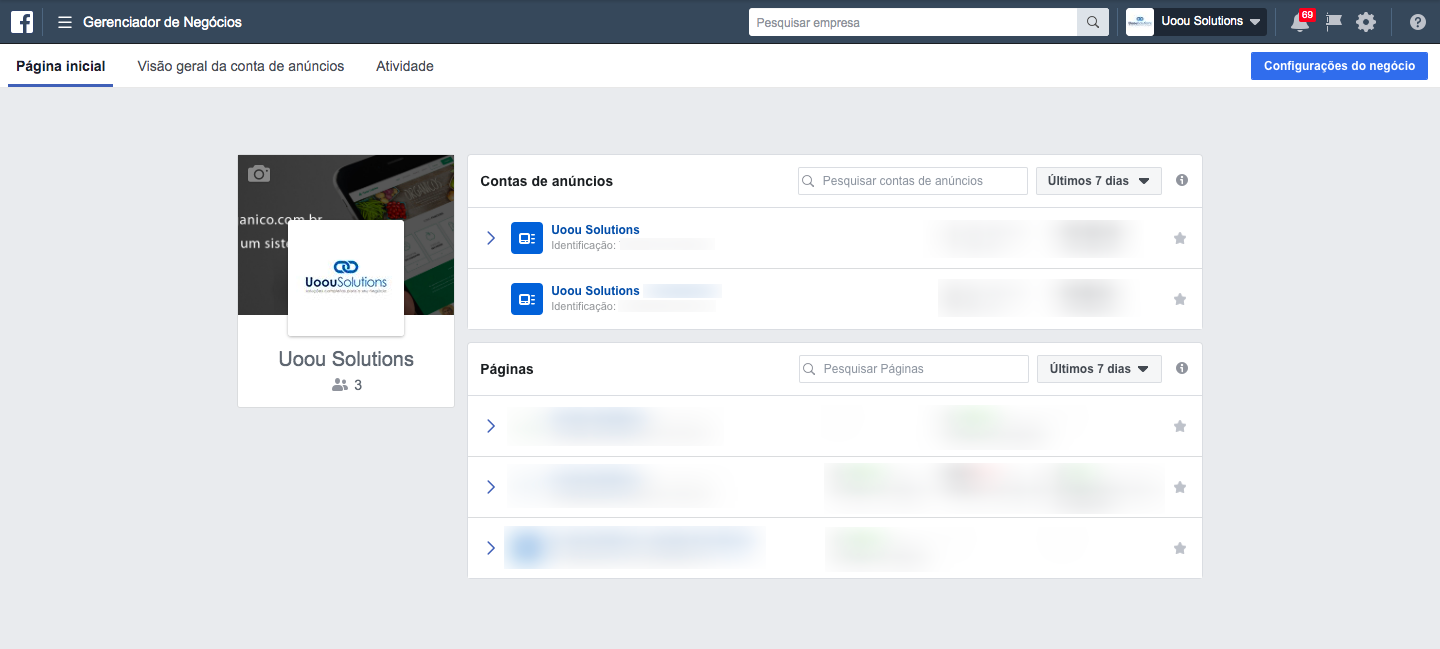Click the Gerenciador de Negócios title
This screenshot has width=1440, height=649.
pos(162,22)
